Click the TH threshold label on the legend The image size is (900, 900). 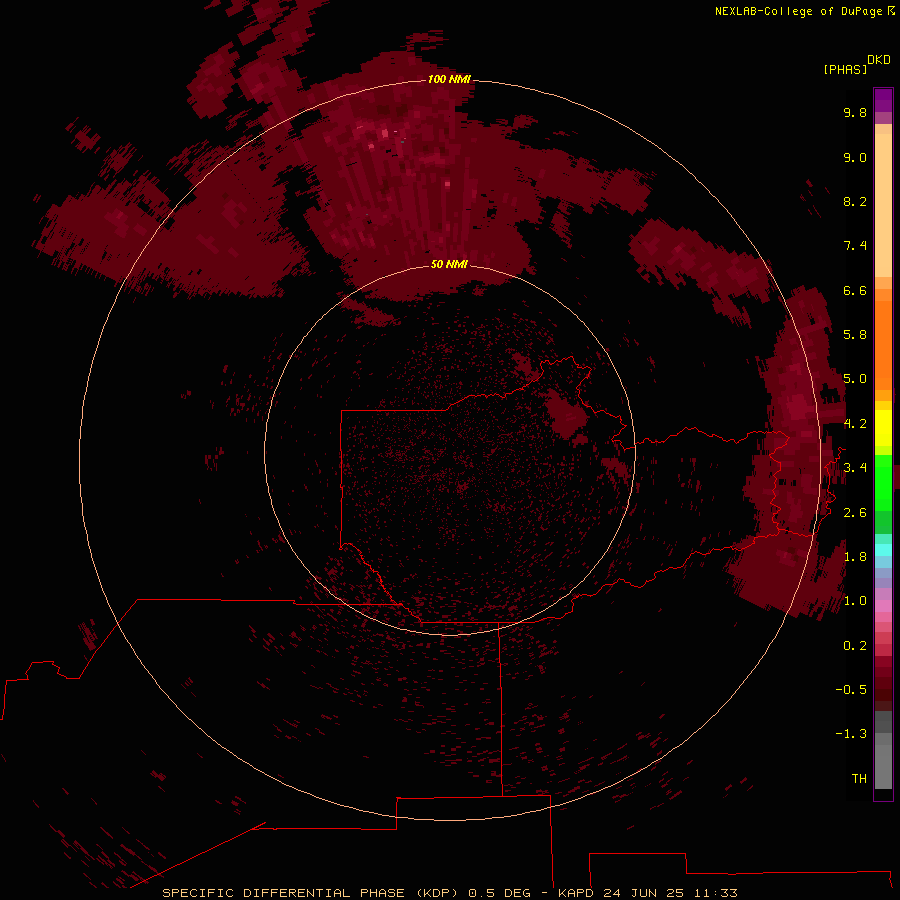tap(859, 779)
